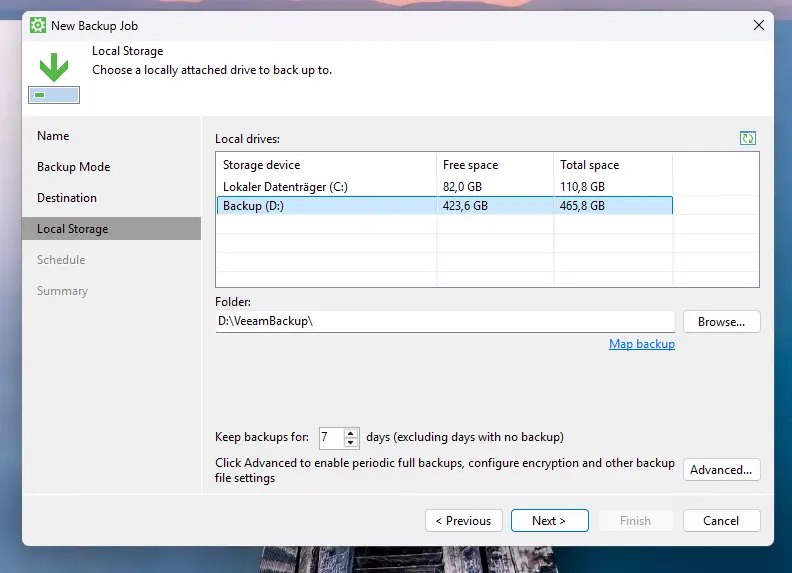The height and width of the screenshot is (573, 792).
Task: Open Advanced... backup settings
Action: [721, 470]
